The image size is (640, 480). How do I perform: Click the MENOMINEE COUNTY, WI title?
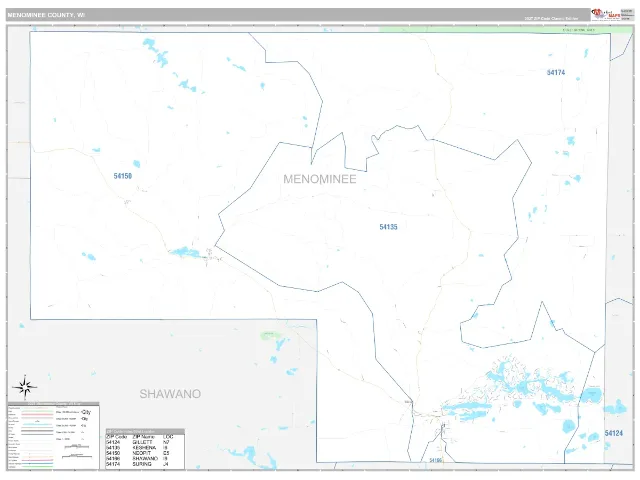pos(46,15)
